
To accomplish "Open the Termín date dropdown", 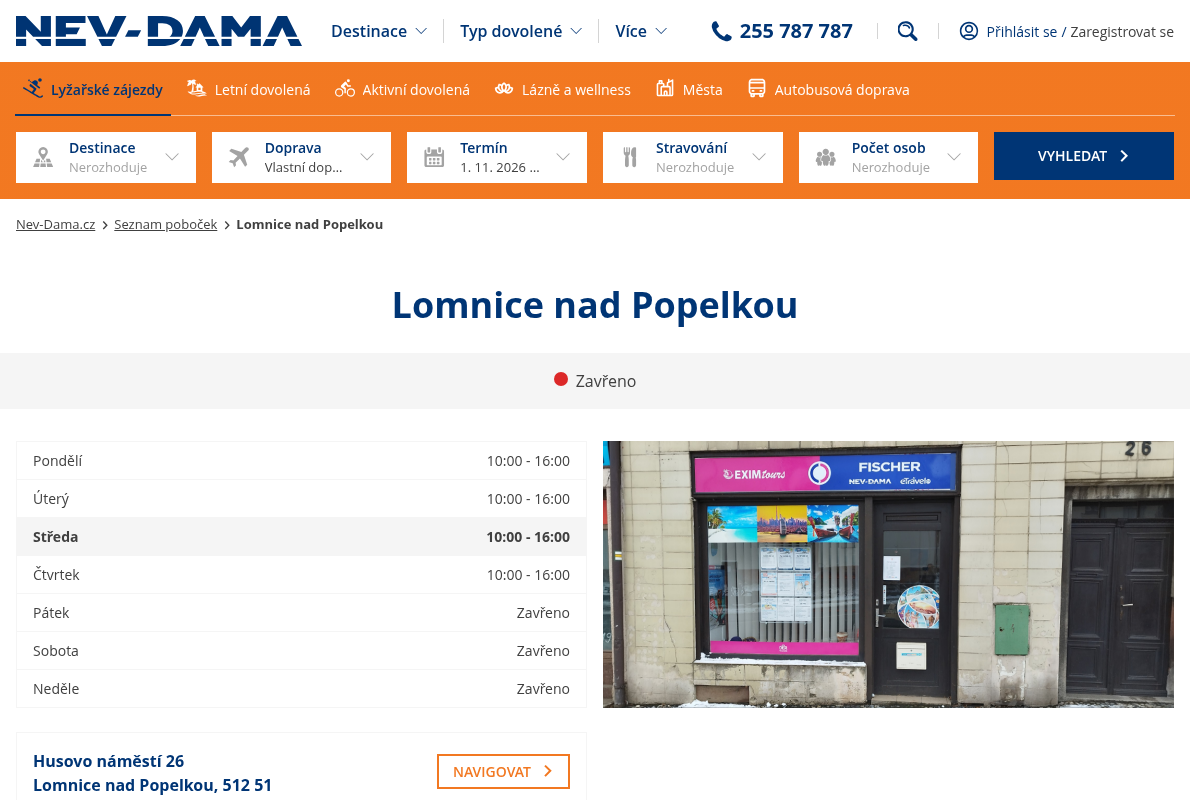I will coord(497,157).
